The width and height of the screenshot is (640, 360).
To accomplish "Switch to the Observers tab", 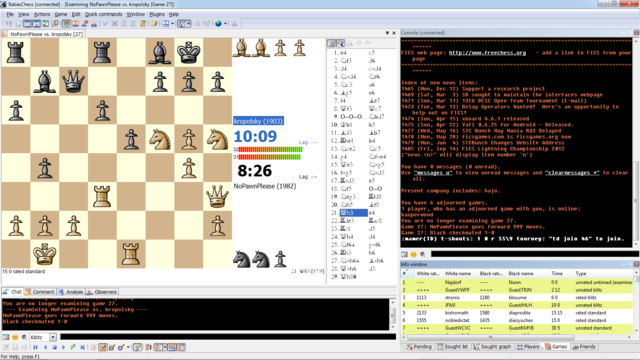I will point(102,292).
